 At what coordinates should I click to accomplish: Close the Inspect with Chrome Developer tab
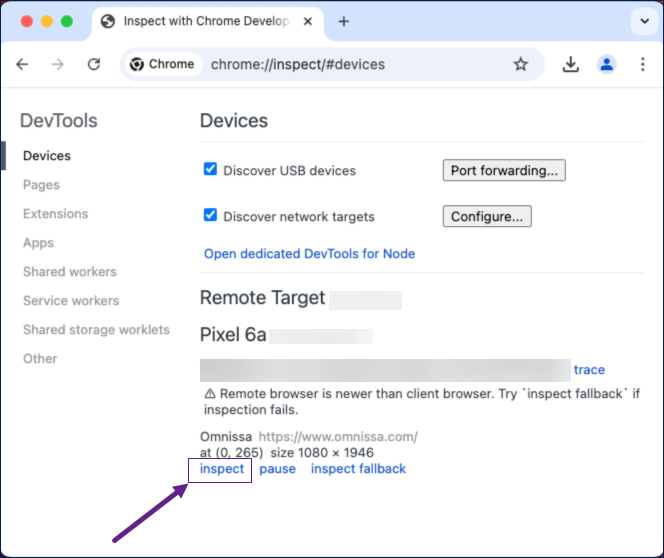tap(308, 21)
